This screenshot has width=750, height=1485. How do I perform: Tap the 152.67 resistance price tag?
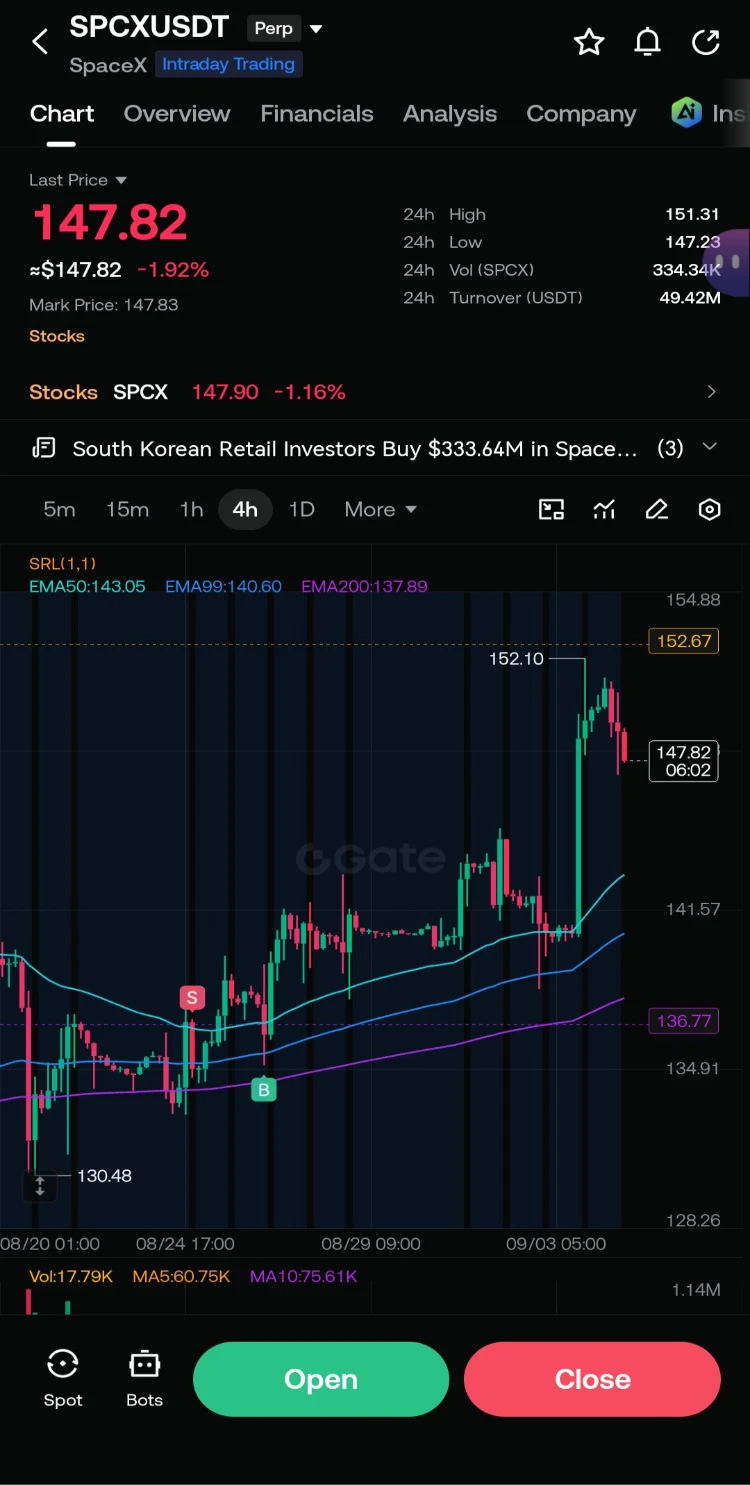[x=684, y=641]
